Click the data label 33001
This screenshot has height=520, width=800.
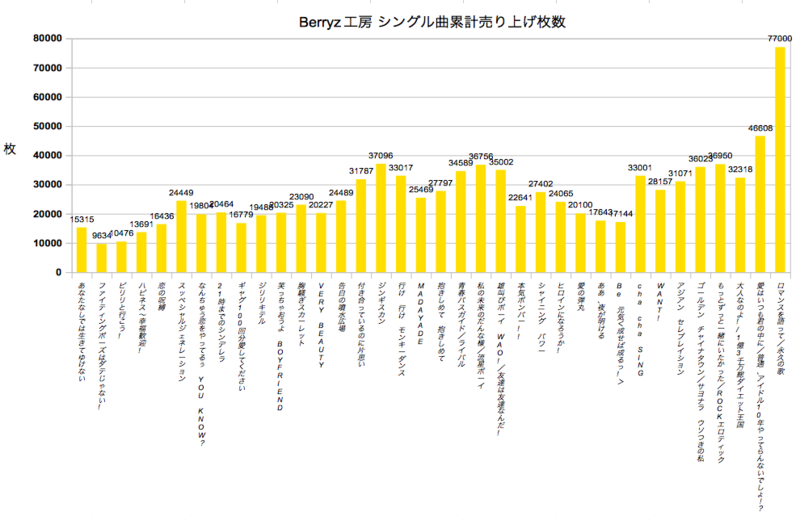pos(640,167)
